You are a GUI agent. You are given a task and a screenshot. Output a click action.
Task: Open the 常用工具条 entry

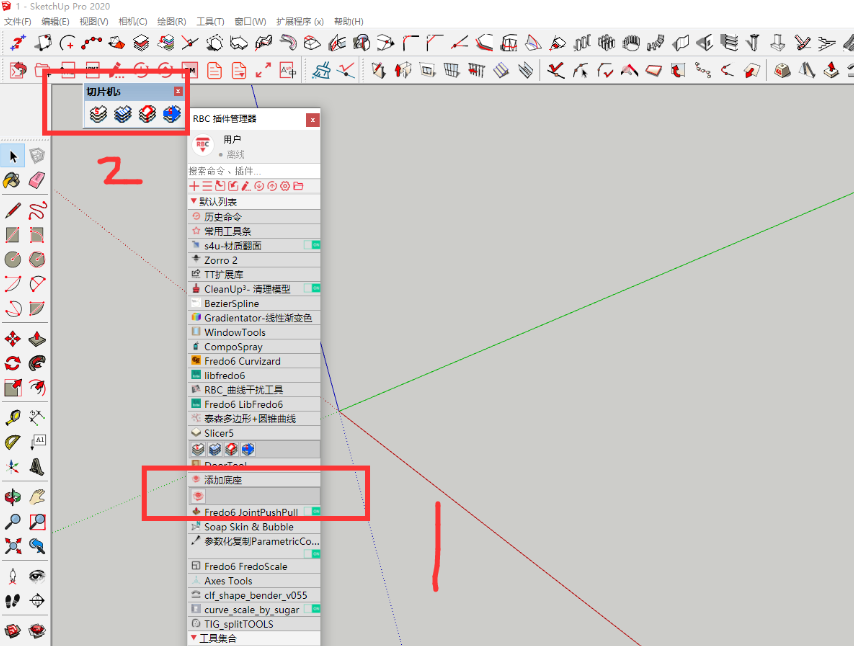(x=254, y=231)
